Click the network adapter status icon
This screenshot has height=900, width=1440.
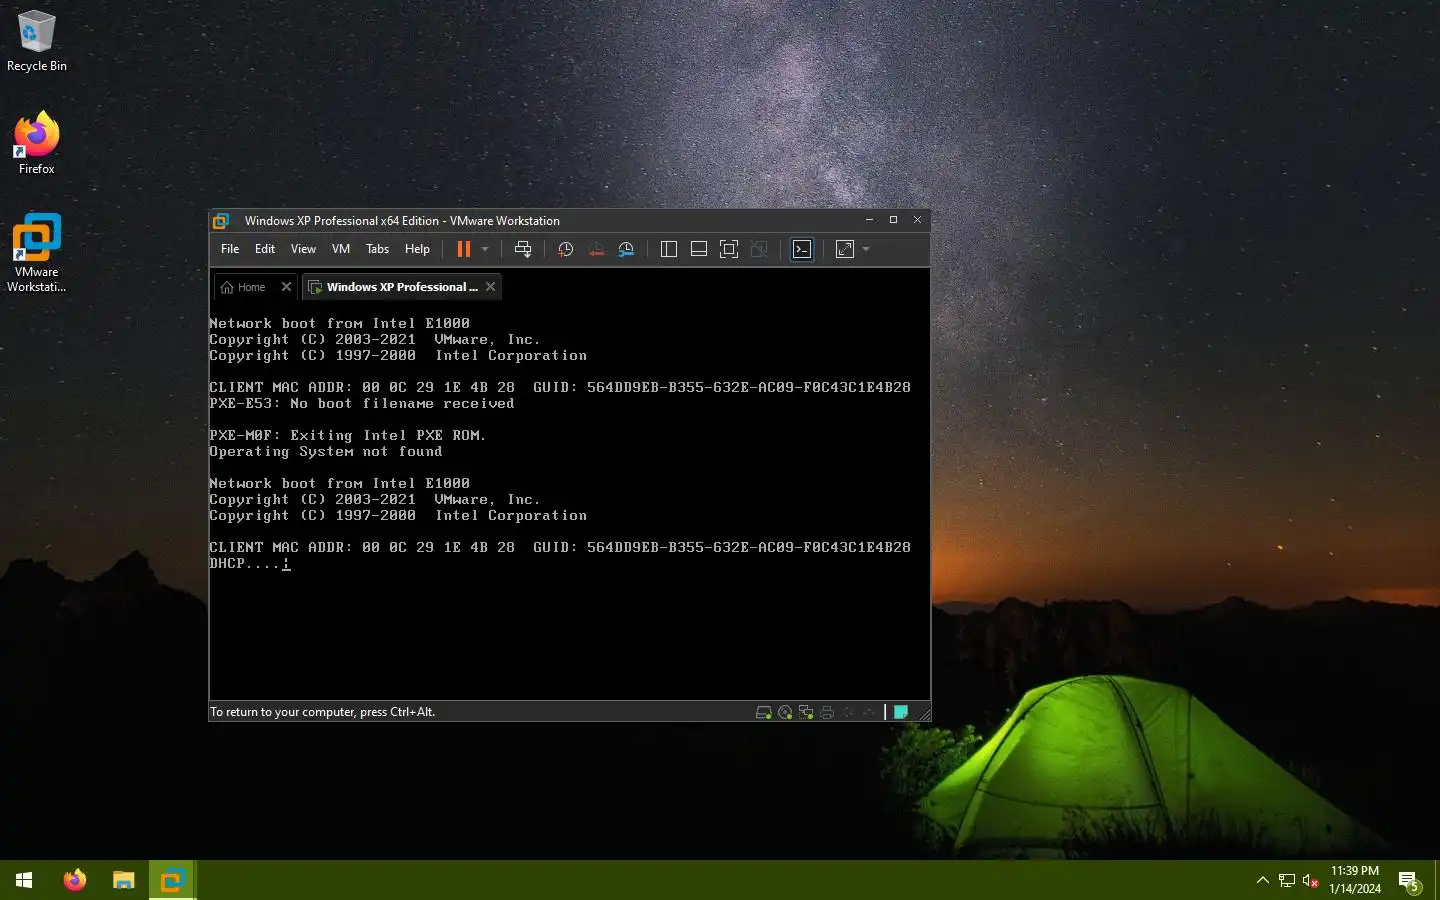click(x=806, y=712)
